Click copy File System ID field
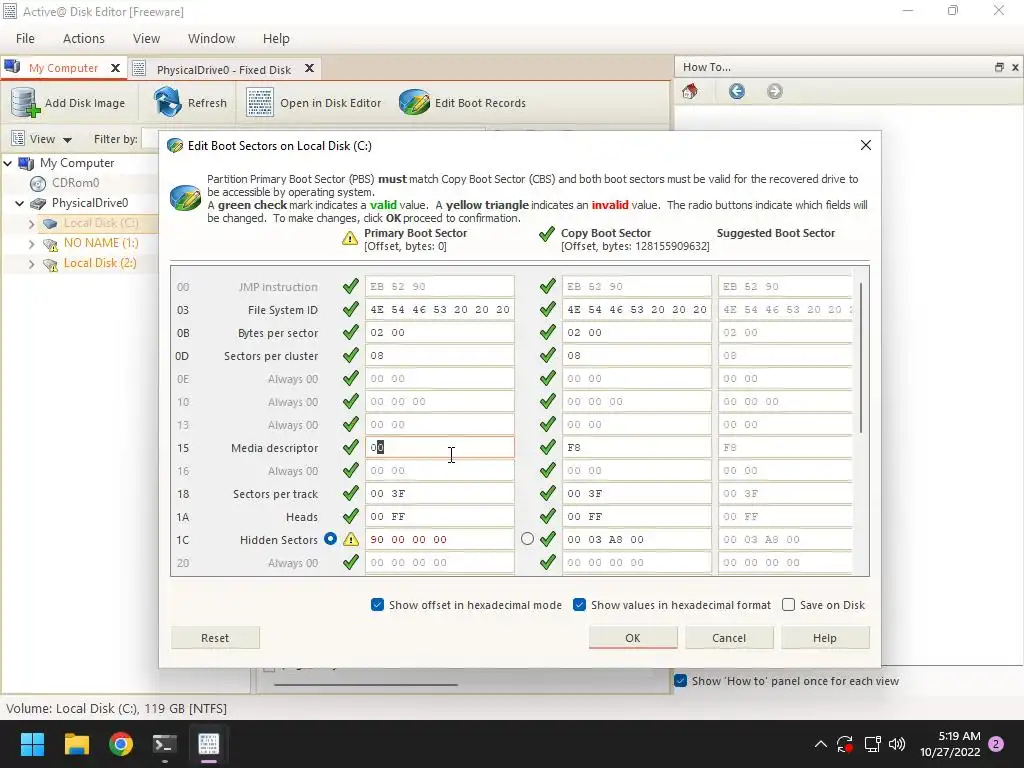Screen dimensions: 1024x768 point(637,310)
